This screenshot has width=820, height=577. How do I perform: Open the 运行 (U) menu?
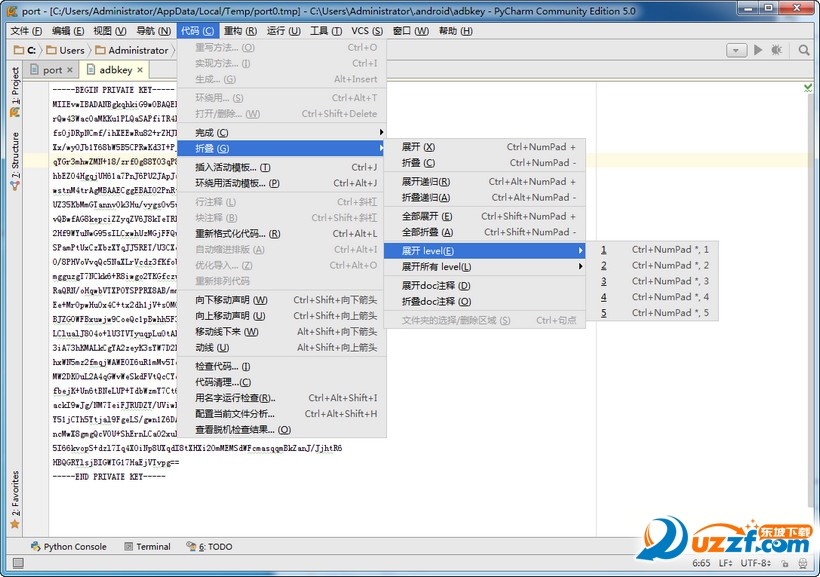pos(283,31)
